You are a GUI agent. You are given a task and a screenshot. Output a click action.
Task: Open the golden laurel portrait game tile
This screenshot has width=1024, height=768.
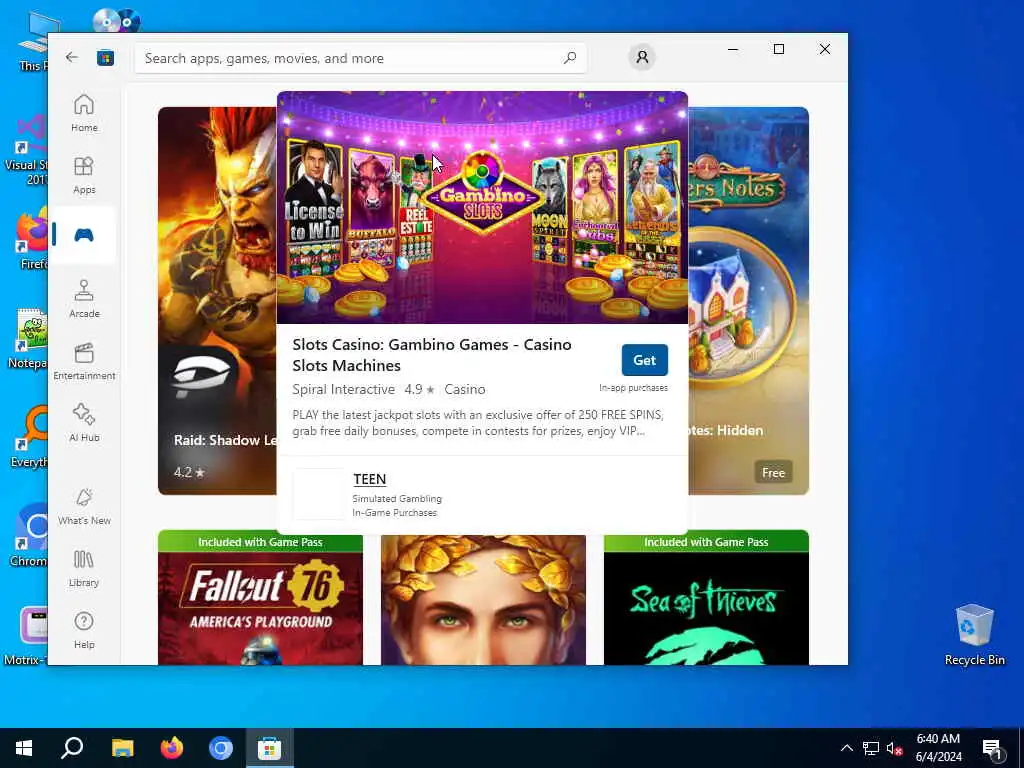click(483, 600)
